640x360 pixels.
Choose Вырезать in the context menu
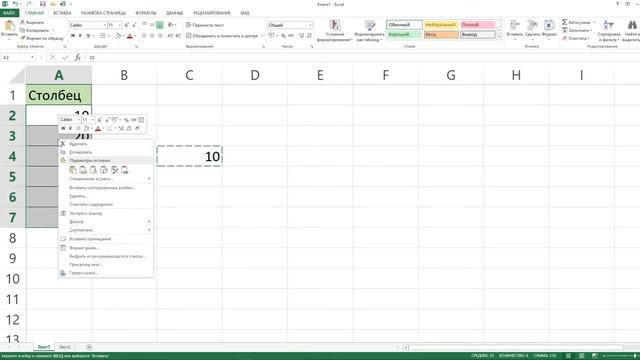point(106,144)
